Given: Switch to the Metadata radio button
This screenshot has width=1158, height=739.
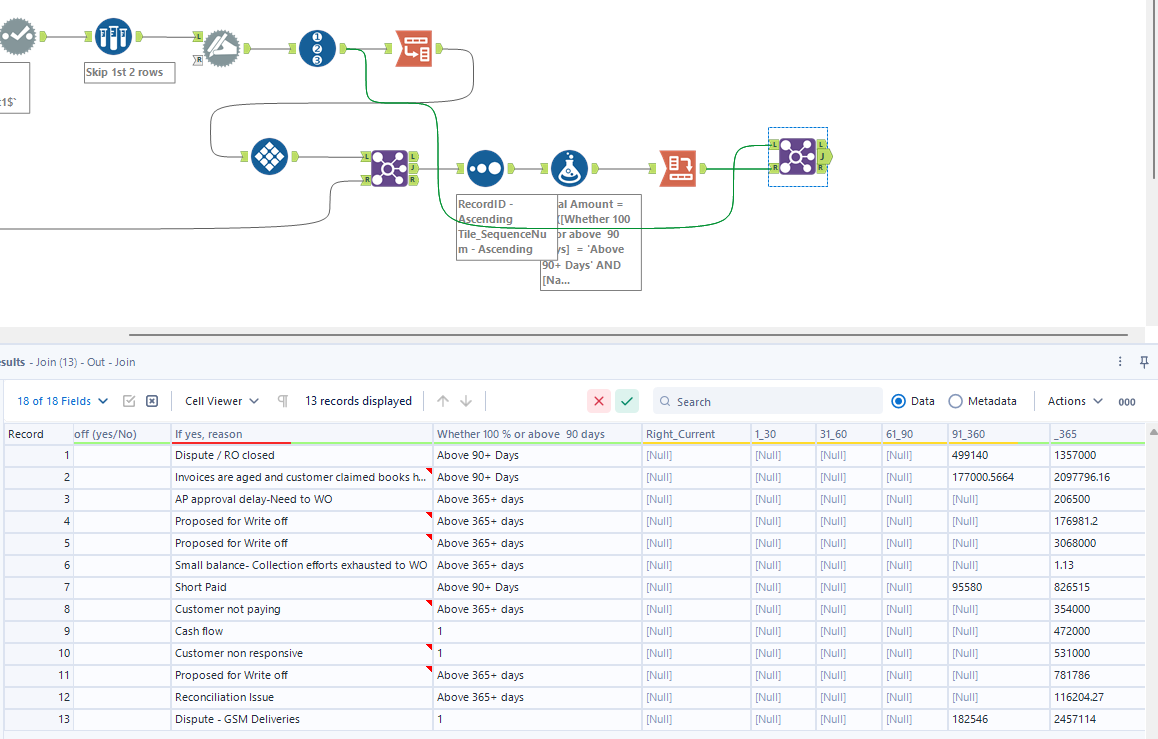Looking at the screenshot, I should pos(957,400).
